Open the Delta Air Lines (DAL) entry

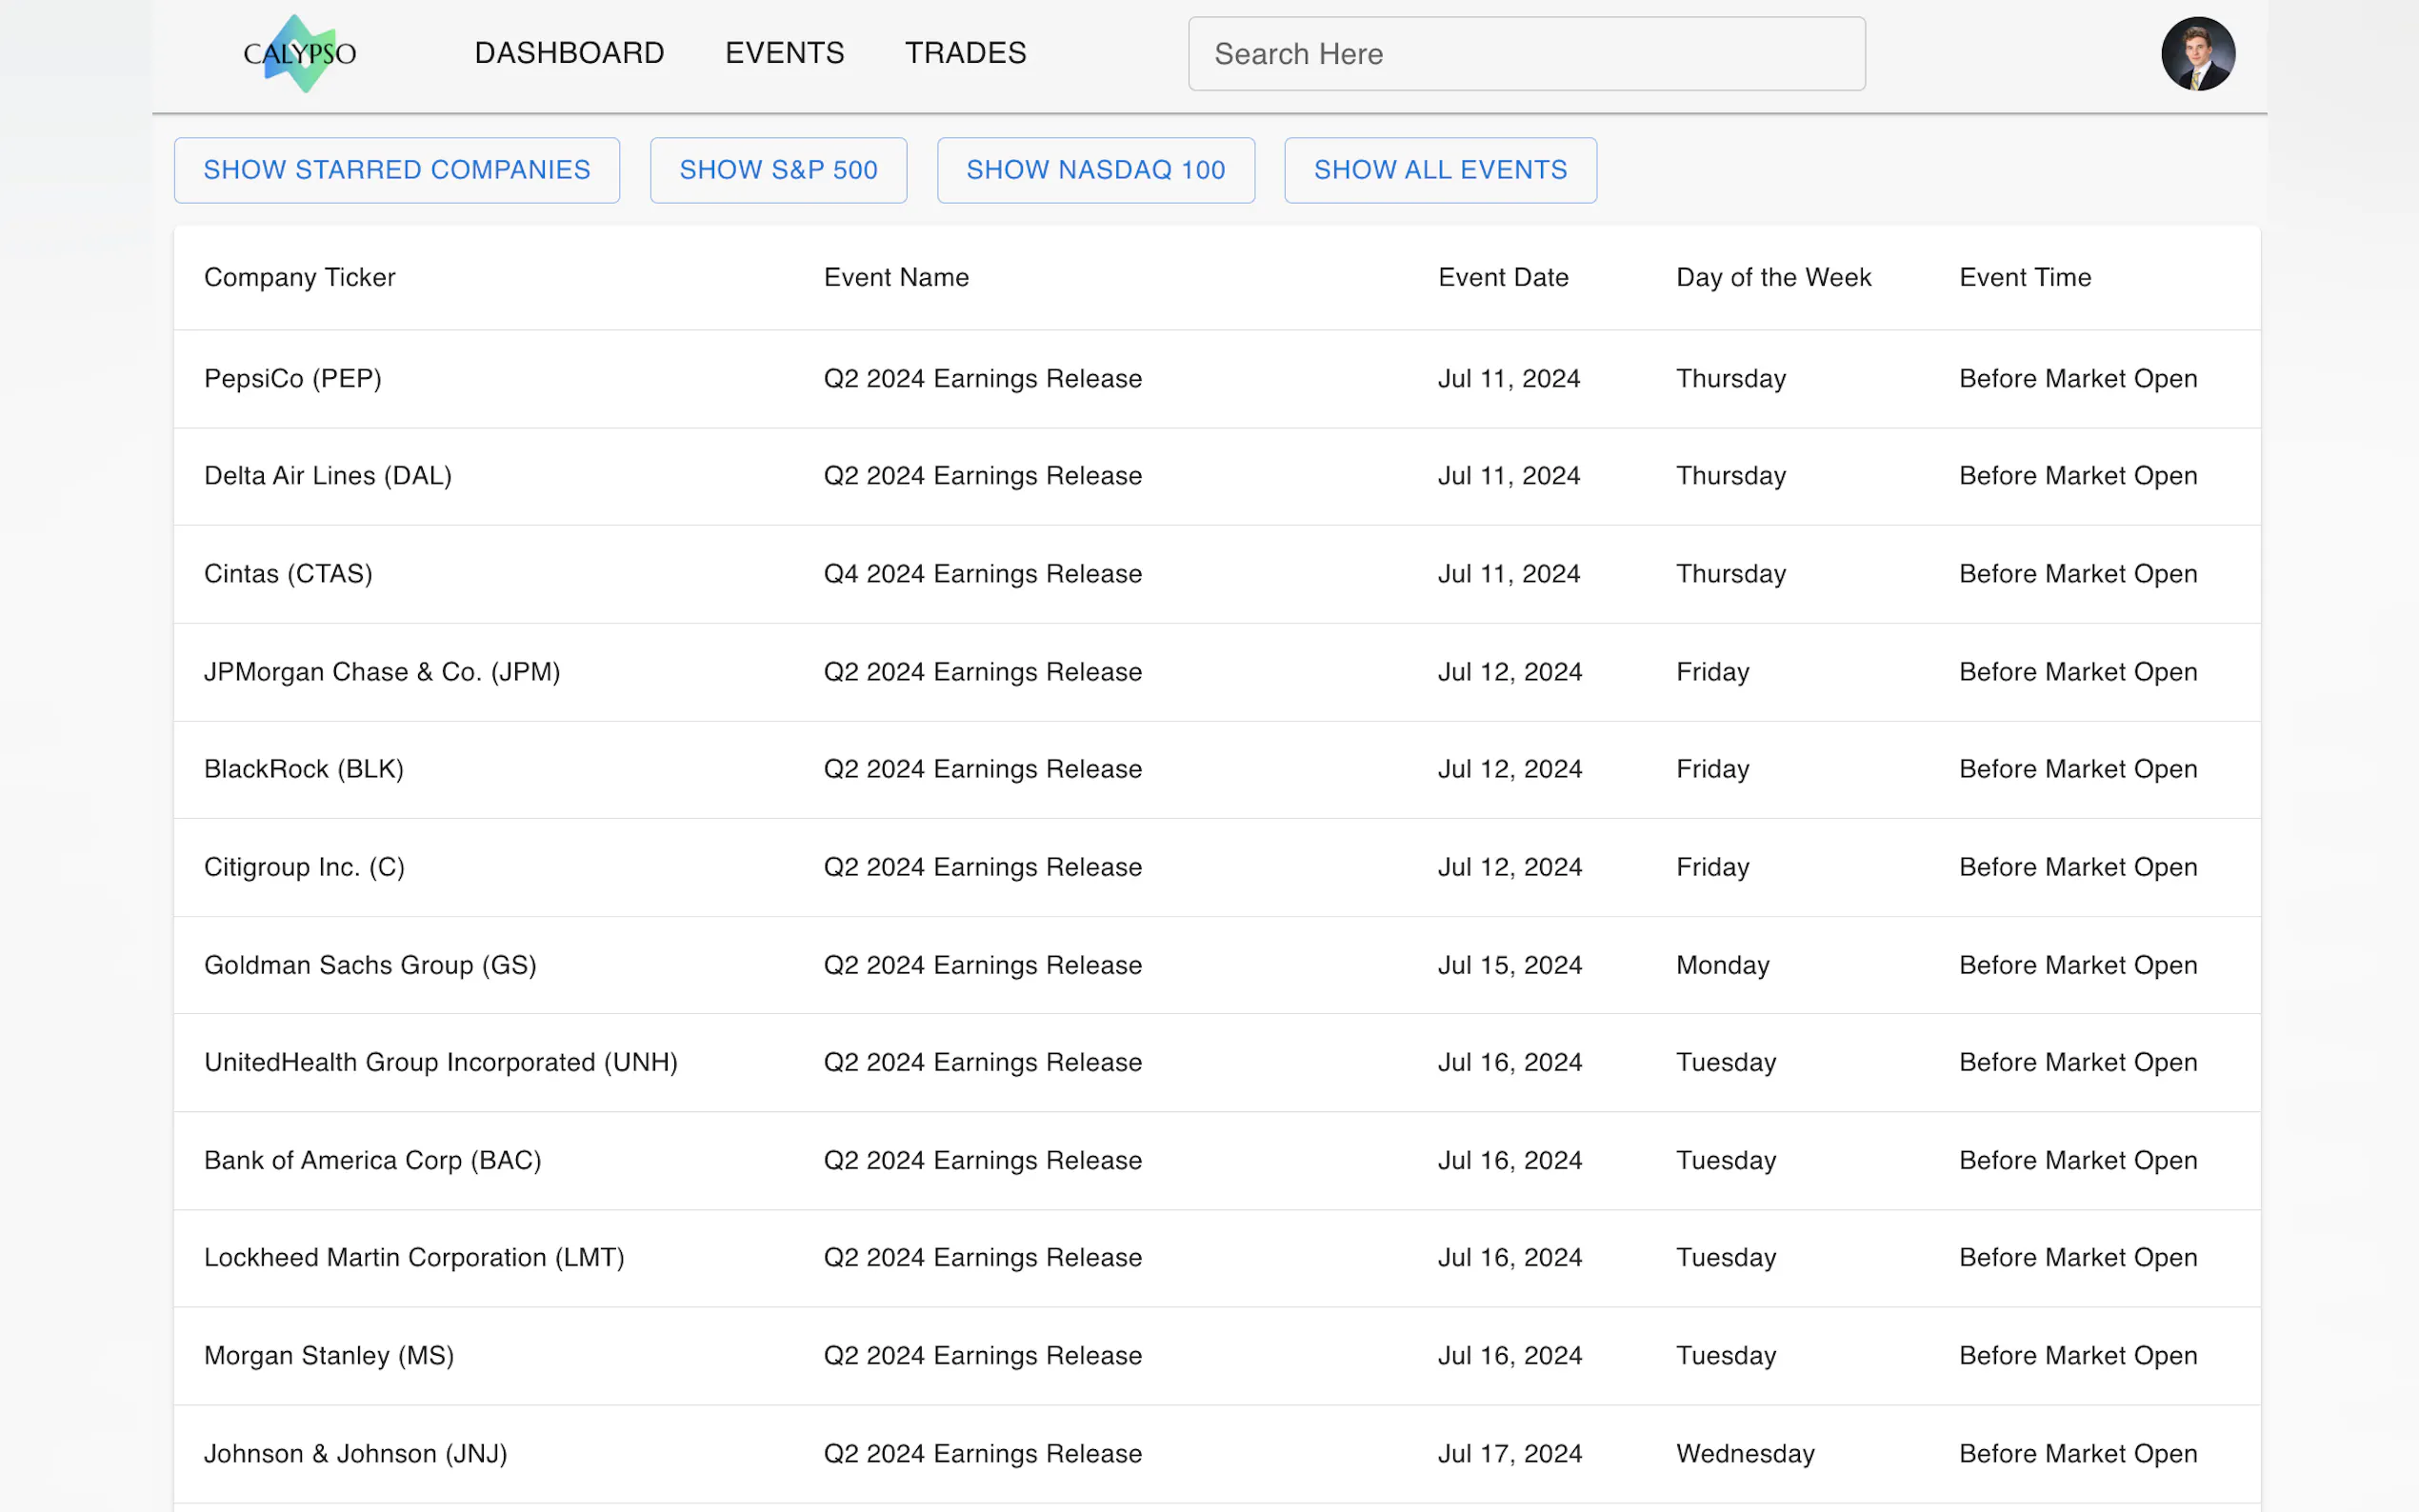tap(328, 476)
